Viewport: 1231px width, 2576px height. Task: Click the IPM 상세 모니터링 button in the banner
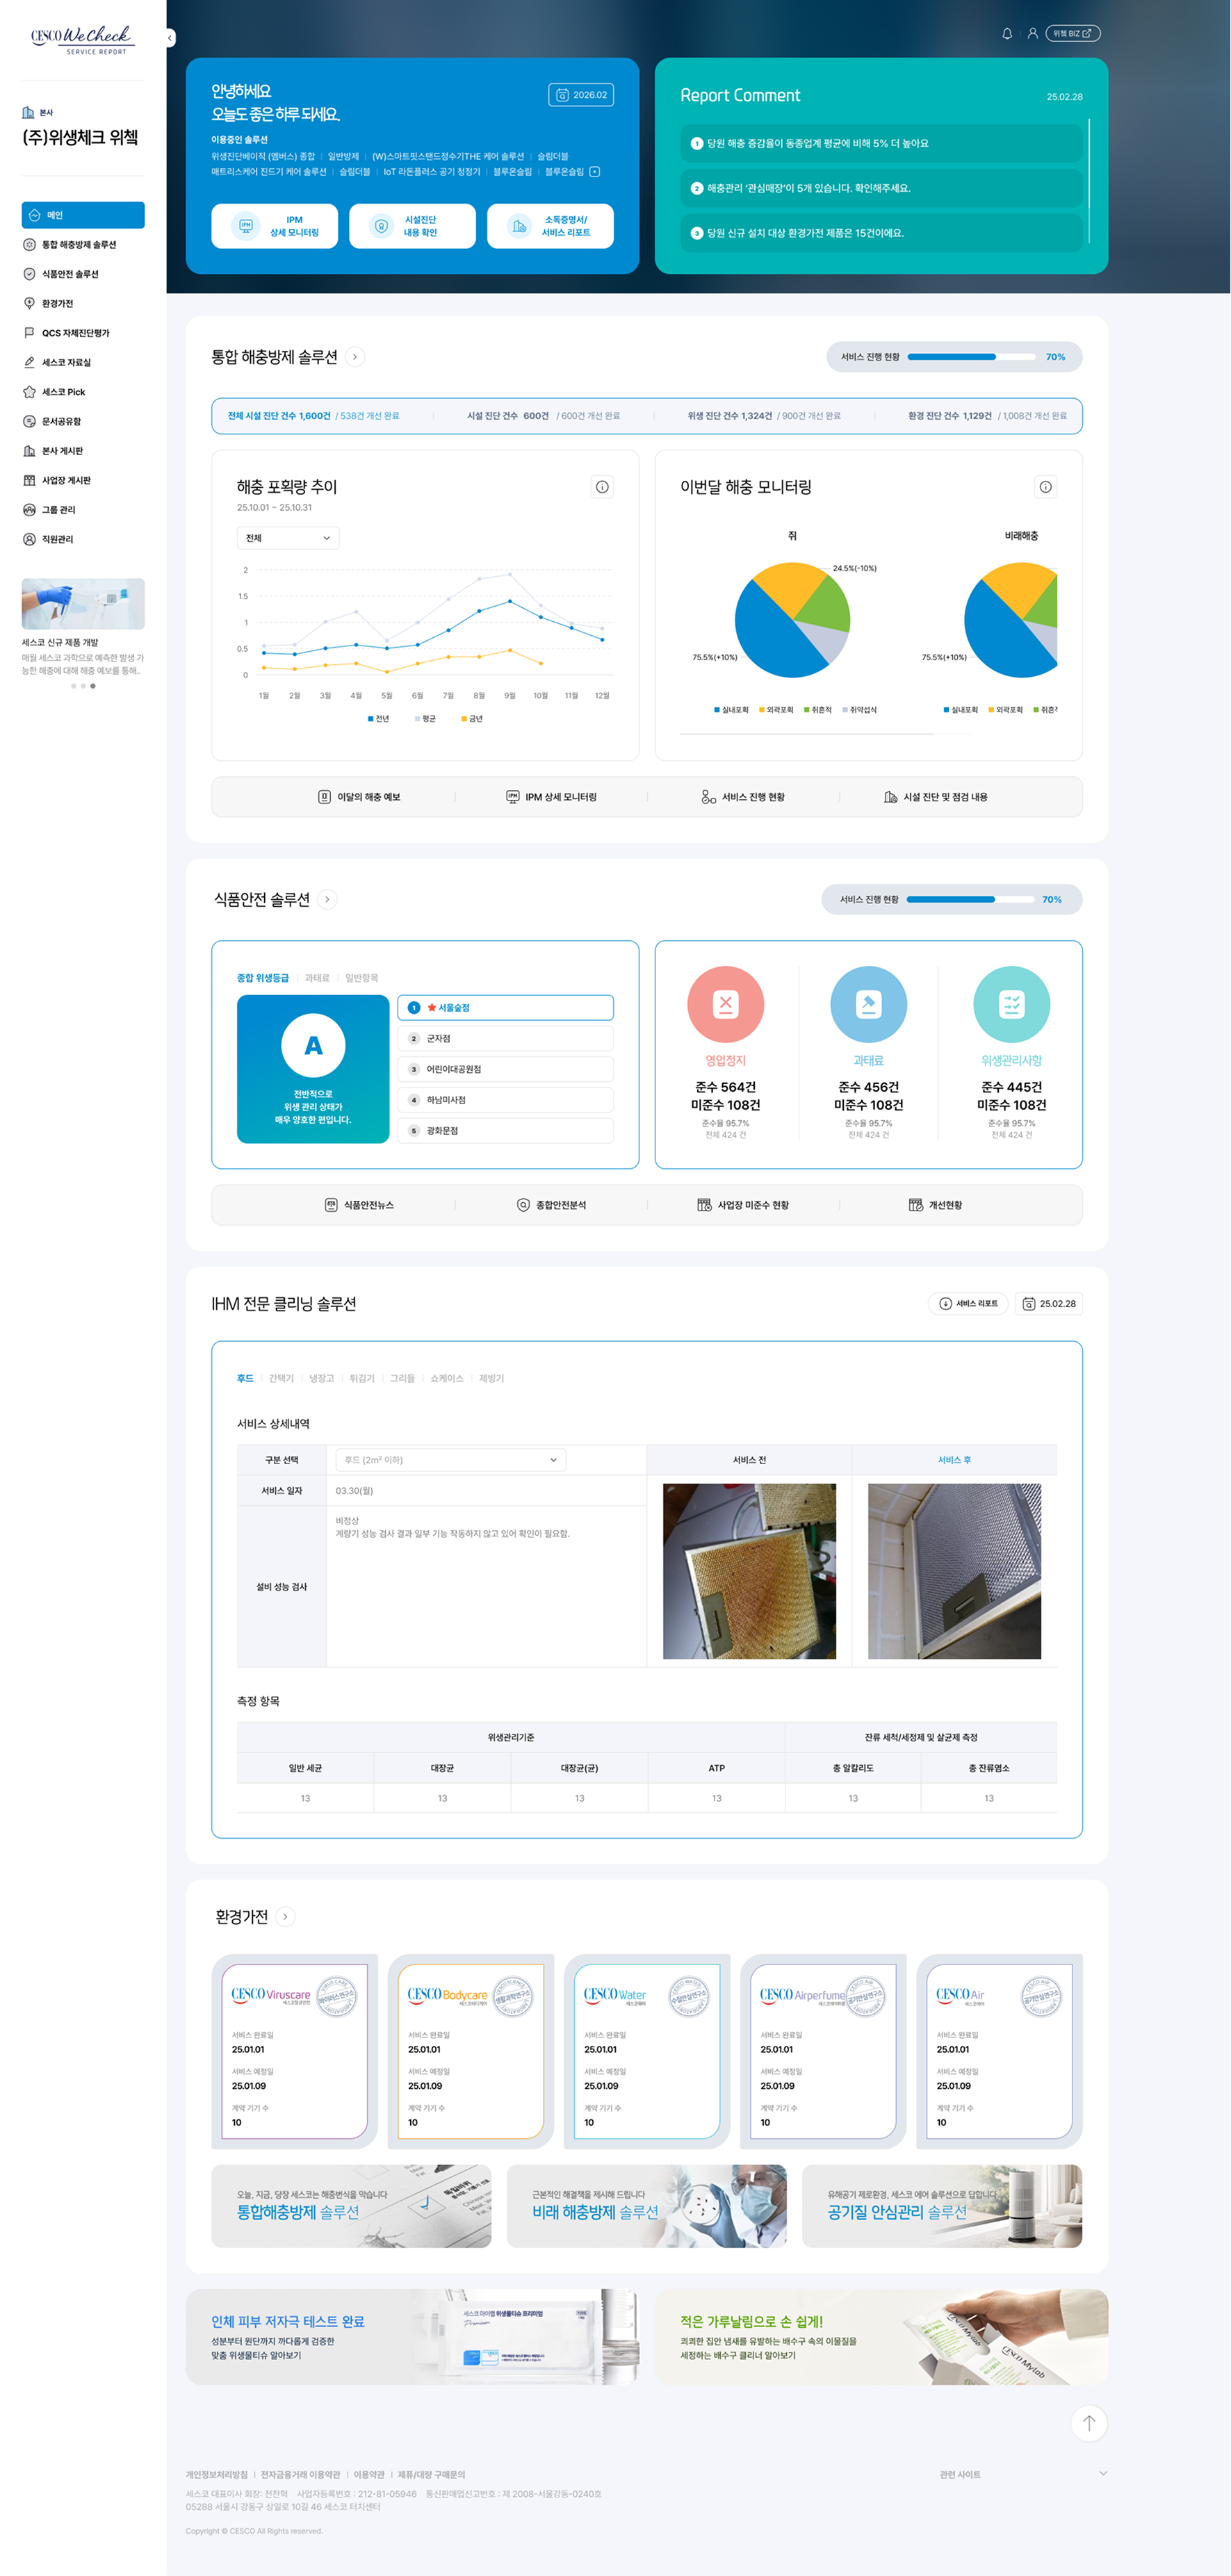[275, 226]
